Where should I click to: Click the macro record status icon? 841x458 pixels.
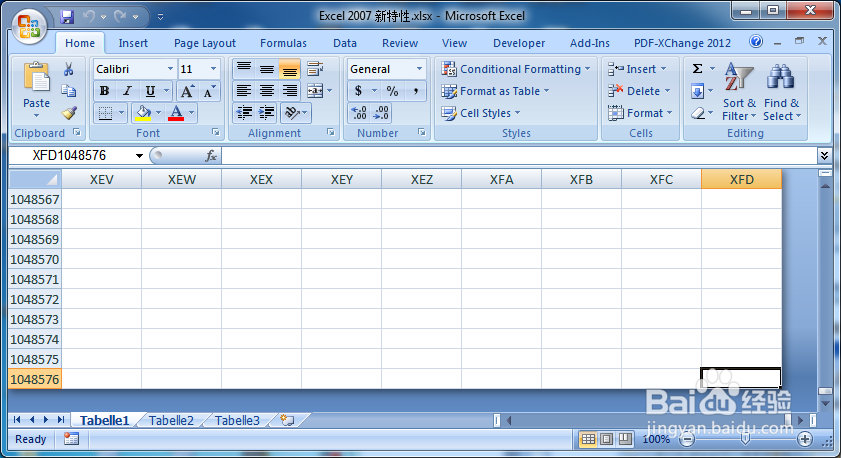coord(71,439)
